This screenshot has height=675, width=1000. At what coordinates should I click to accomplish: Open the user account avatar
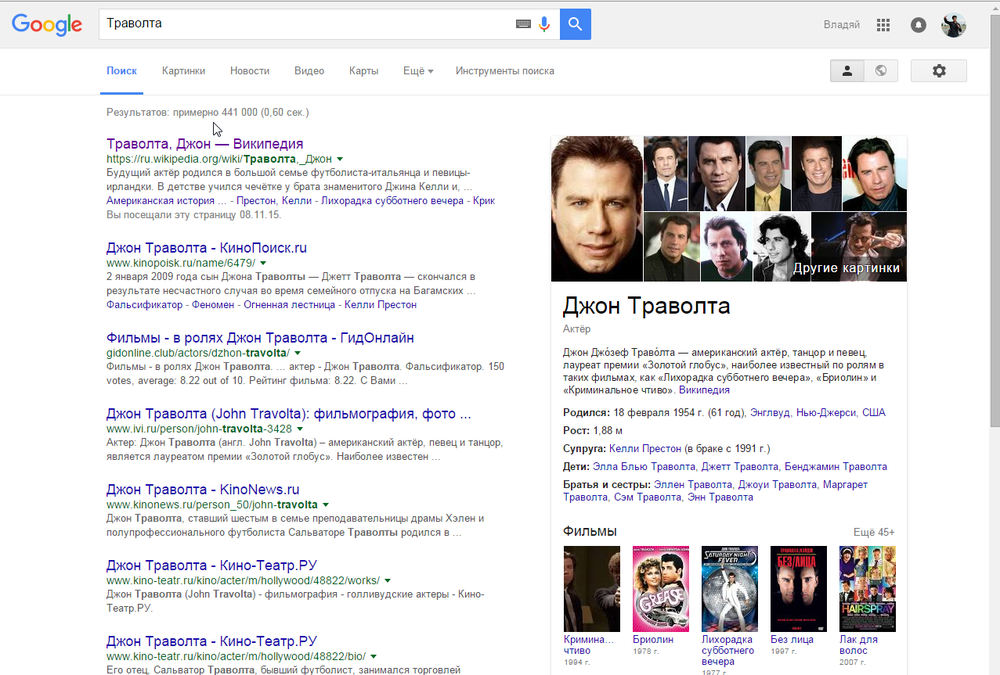pos(953,25)
